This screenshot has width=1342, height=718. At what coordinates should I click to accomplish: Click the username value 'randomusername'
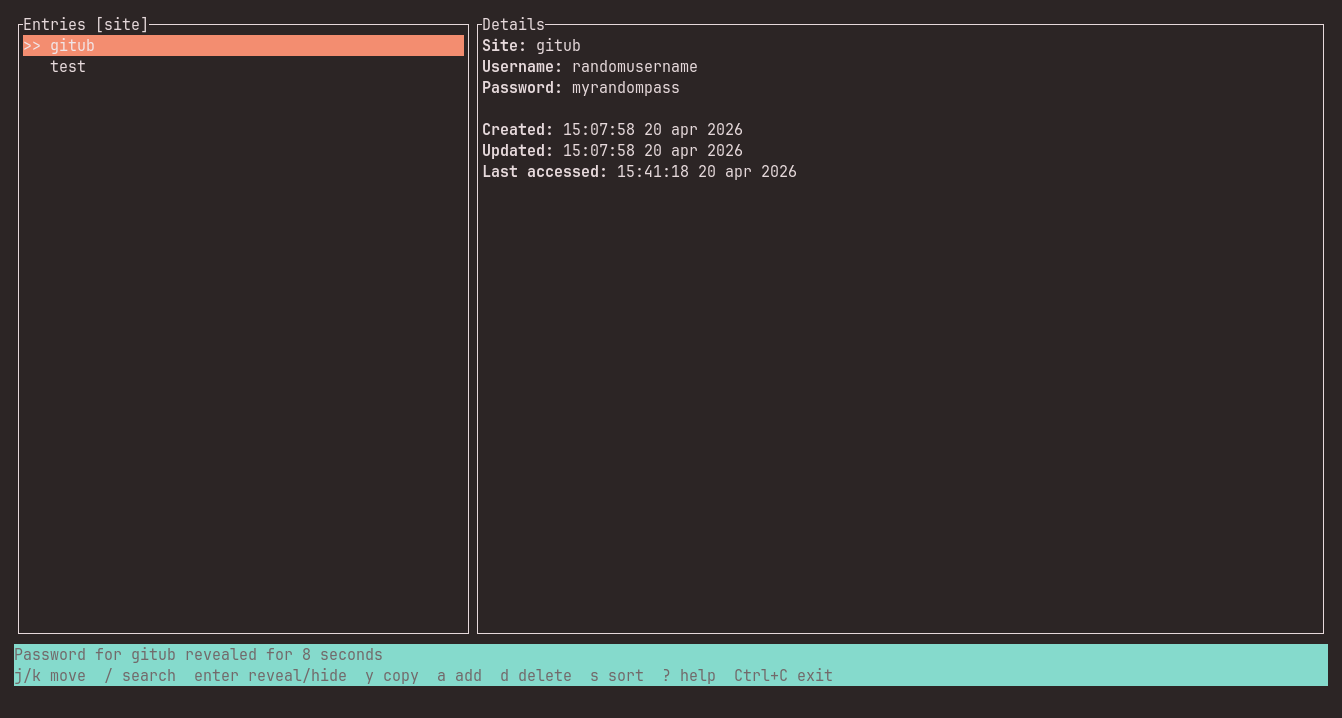tap(635, 67)
